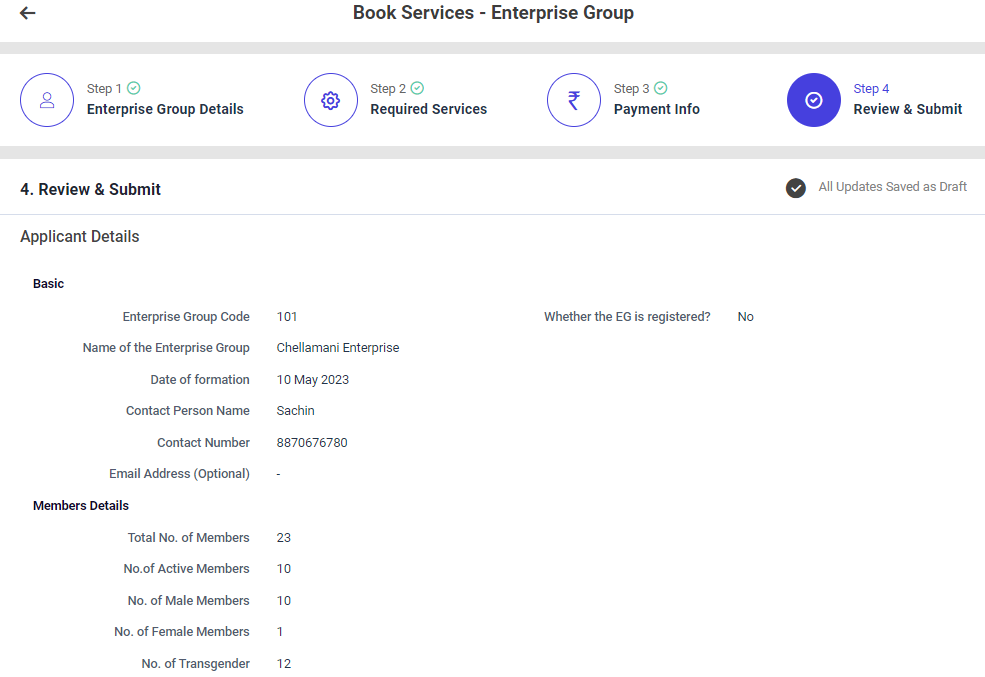
Task: Click the 'All Updates Saved as Draft' text
Action: (892, 187)
